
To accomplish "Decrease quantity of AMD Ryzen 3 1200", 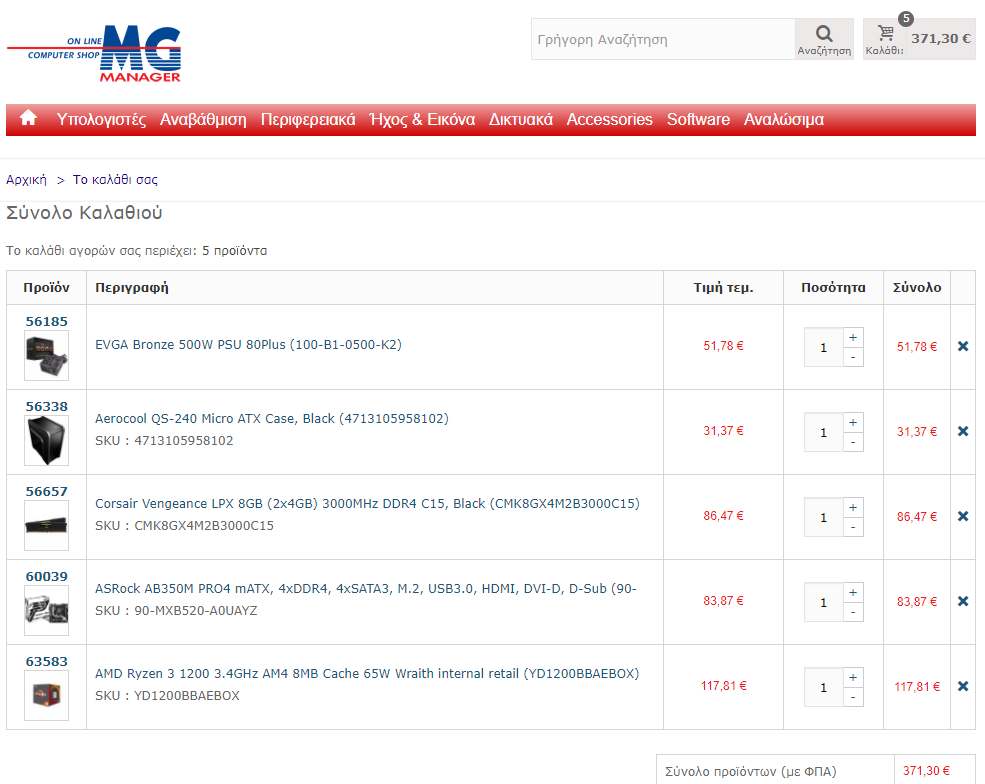I will [853, 697].
